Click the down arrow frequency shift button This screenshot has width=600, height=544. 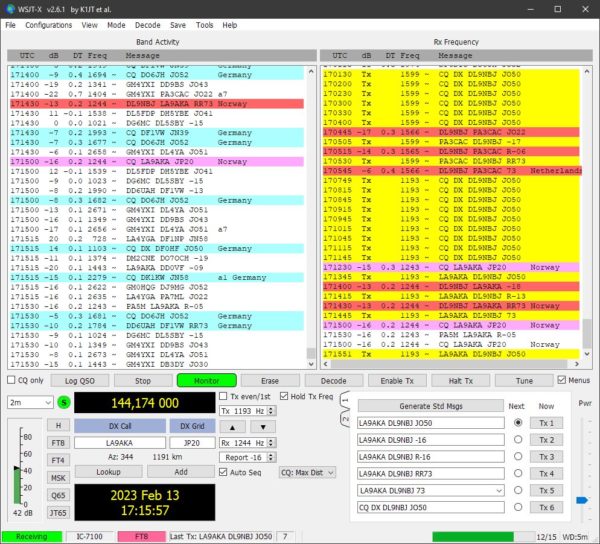[263, 427]
